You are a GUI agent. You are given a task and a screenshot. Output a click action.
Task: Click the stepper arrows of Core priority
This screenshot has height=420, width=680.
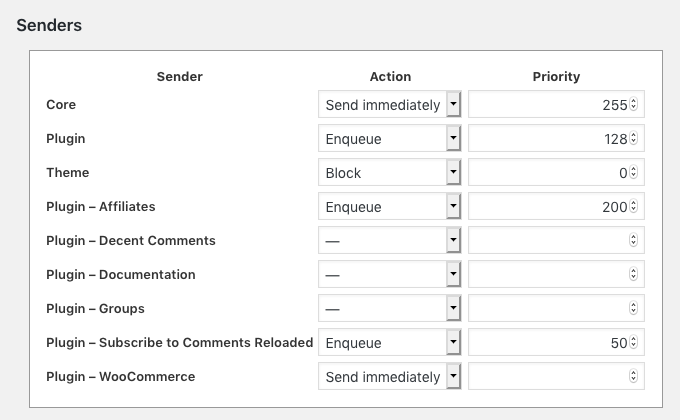click(633, 104)
